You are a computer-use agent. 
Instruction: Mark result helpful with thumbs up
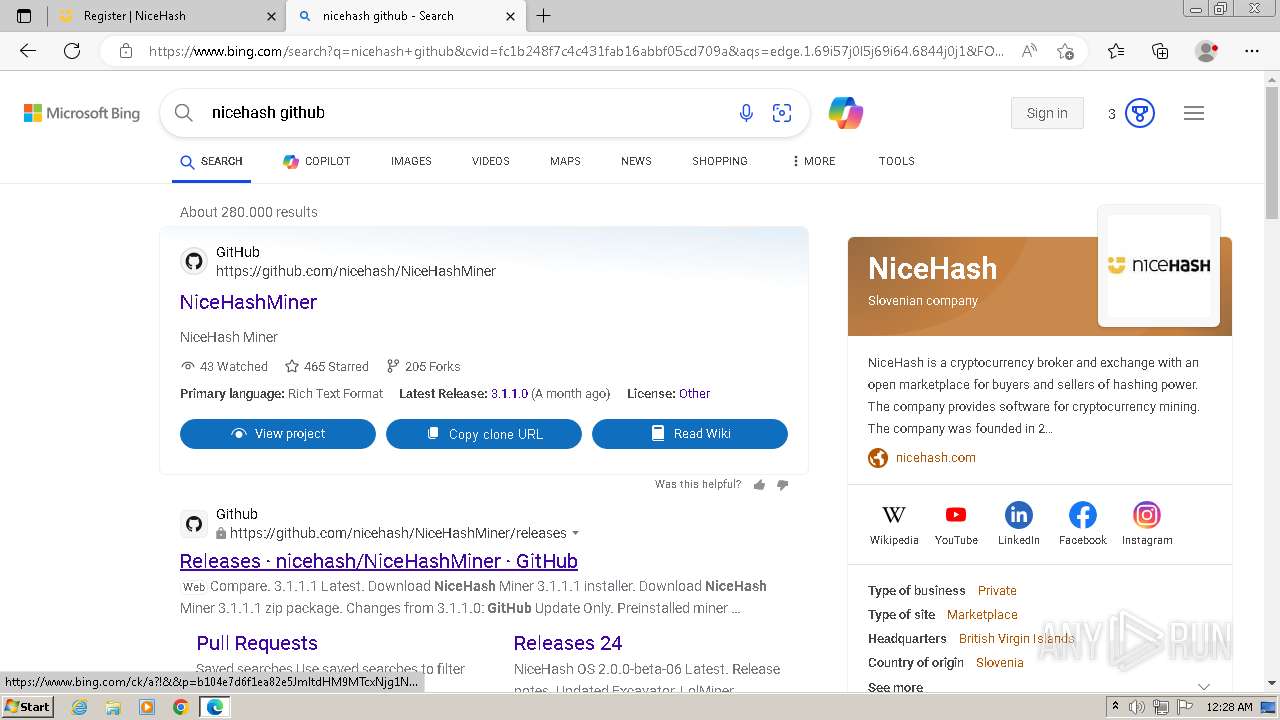click(x=759, y=485)
